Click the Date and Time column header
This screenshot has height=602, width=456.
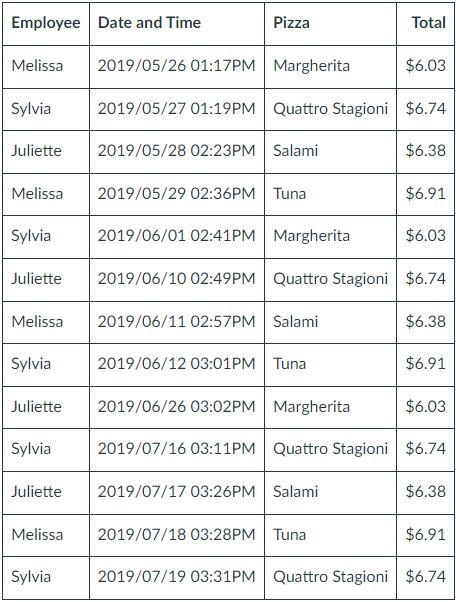point(177,23)
